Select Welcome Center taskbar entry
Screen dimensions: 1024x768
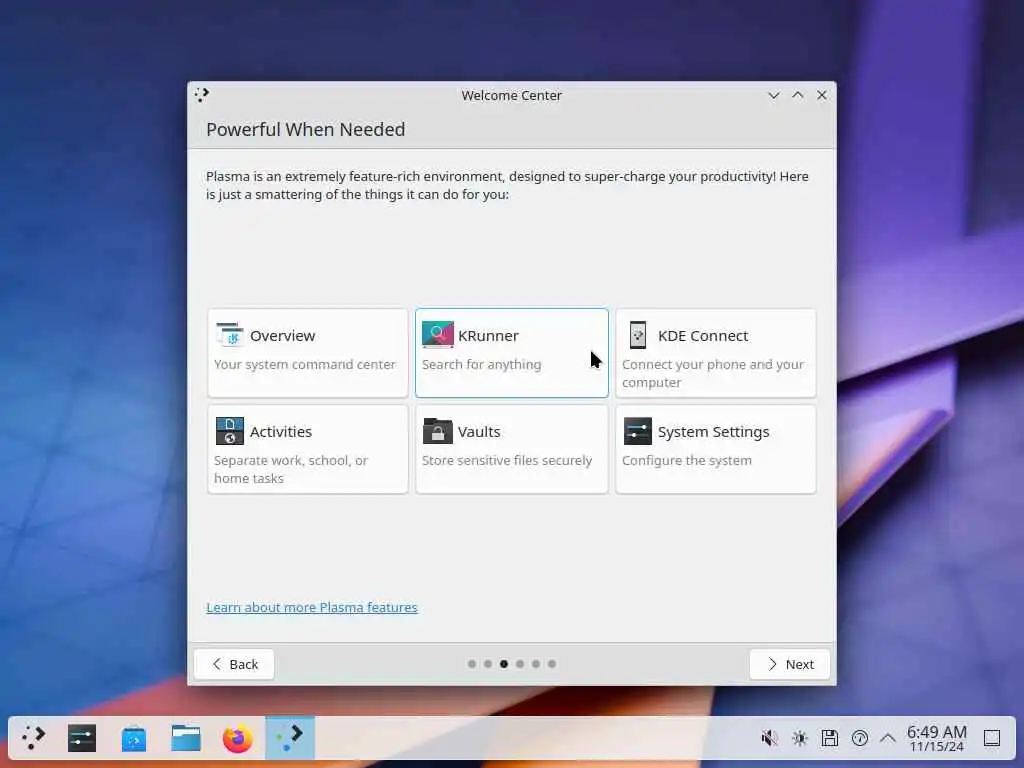pos(290,738)
